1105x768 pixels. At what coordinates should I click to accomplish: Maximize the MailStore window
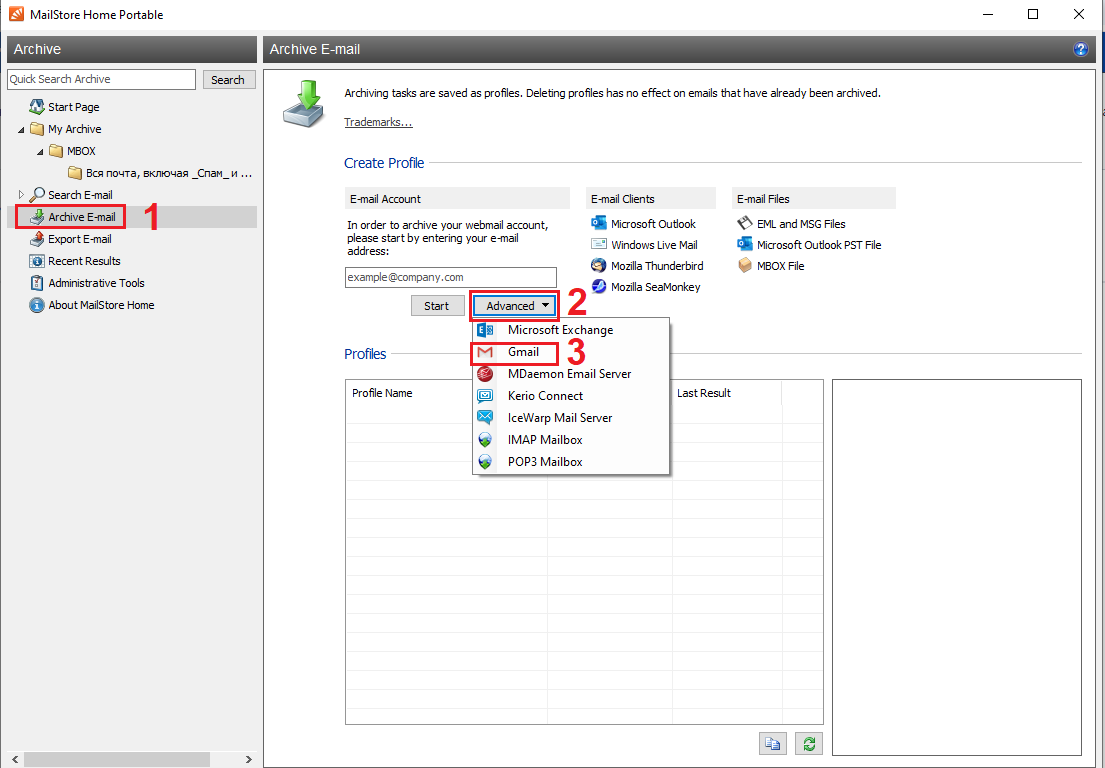click(1032, 14)
